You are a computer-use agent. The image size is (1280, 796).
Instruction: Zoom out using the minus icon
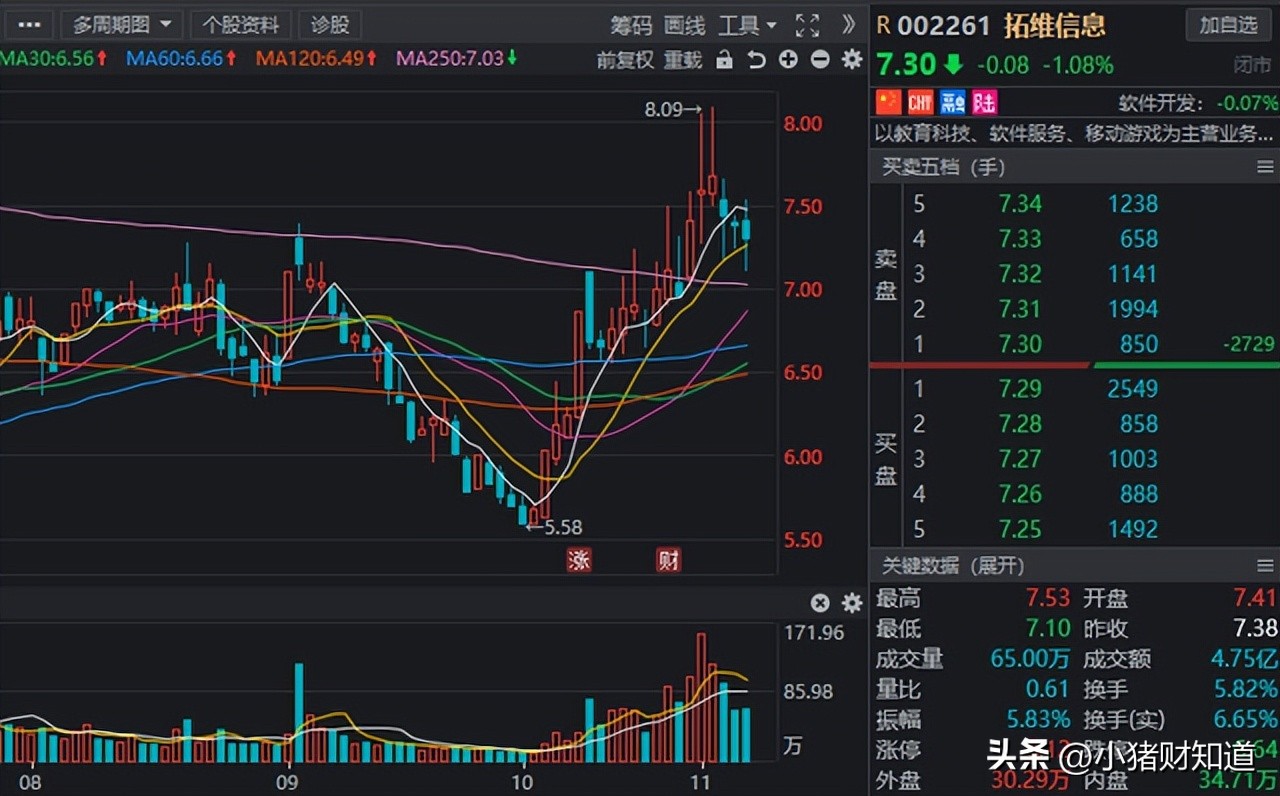[x=819, y=60]
